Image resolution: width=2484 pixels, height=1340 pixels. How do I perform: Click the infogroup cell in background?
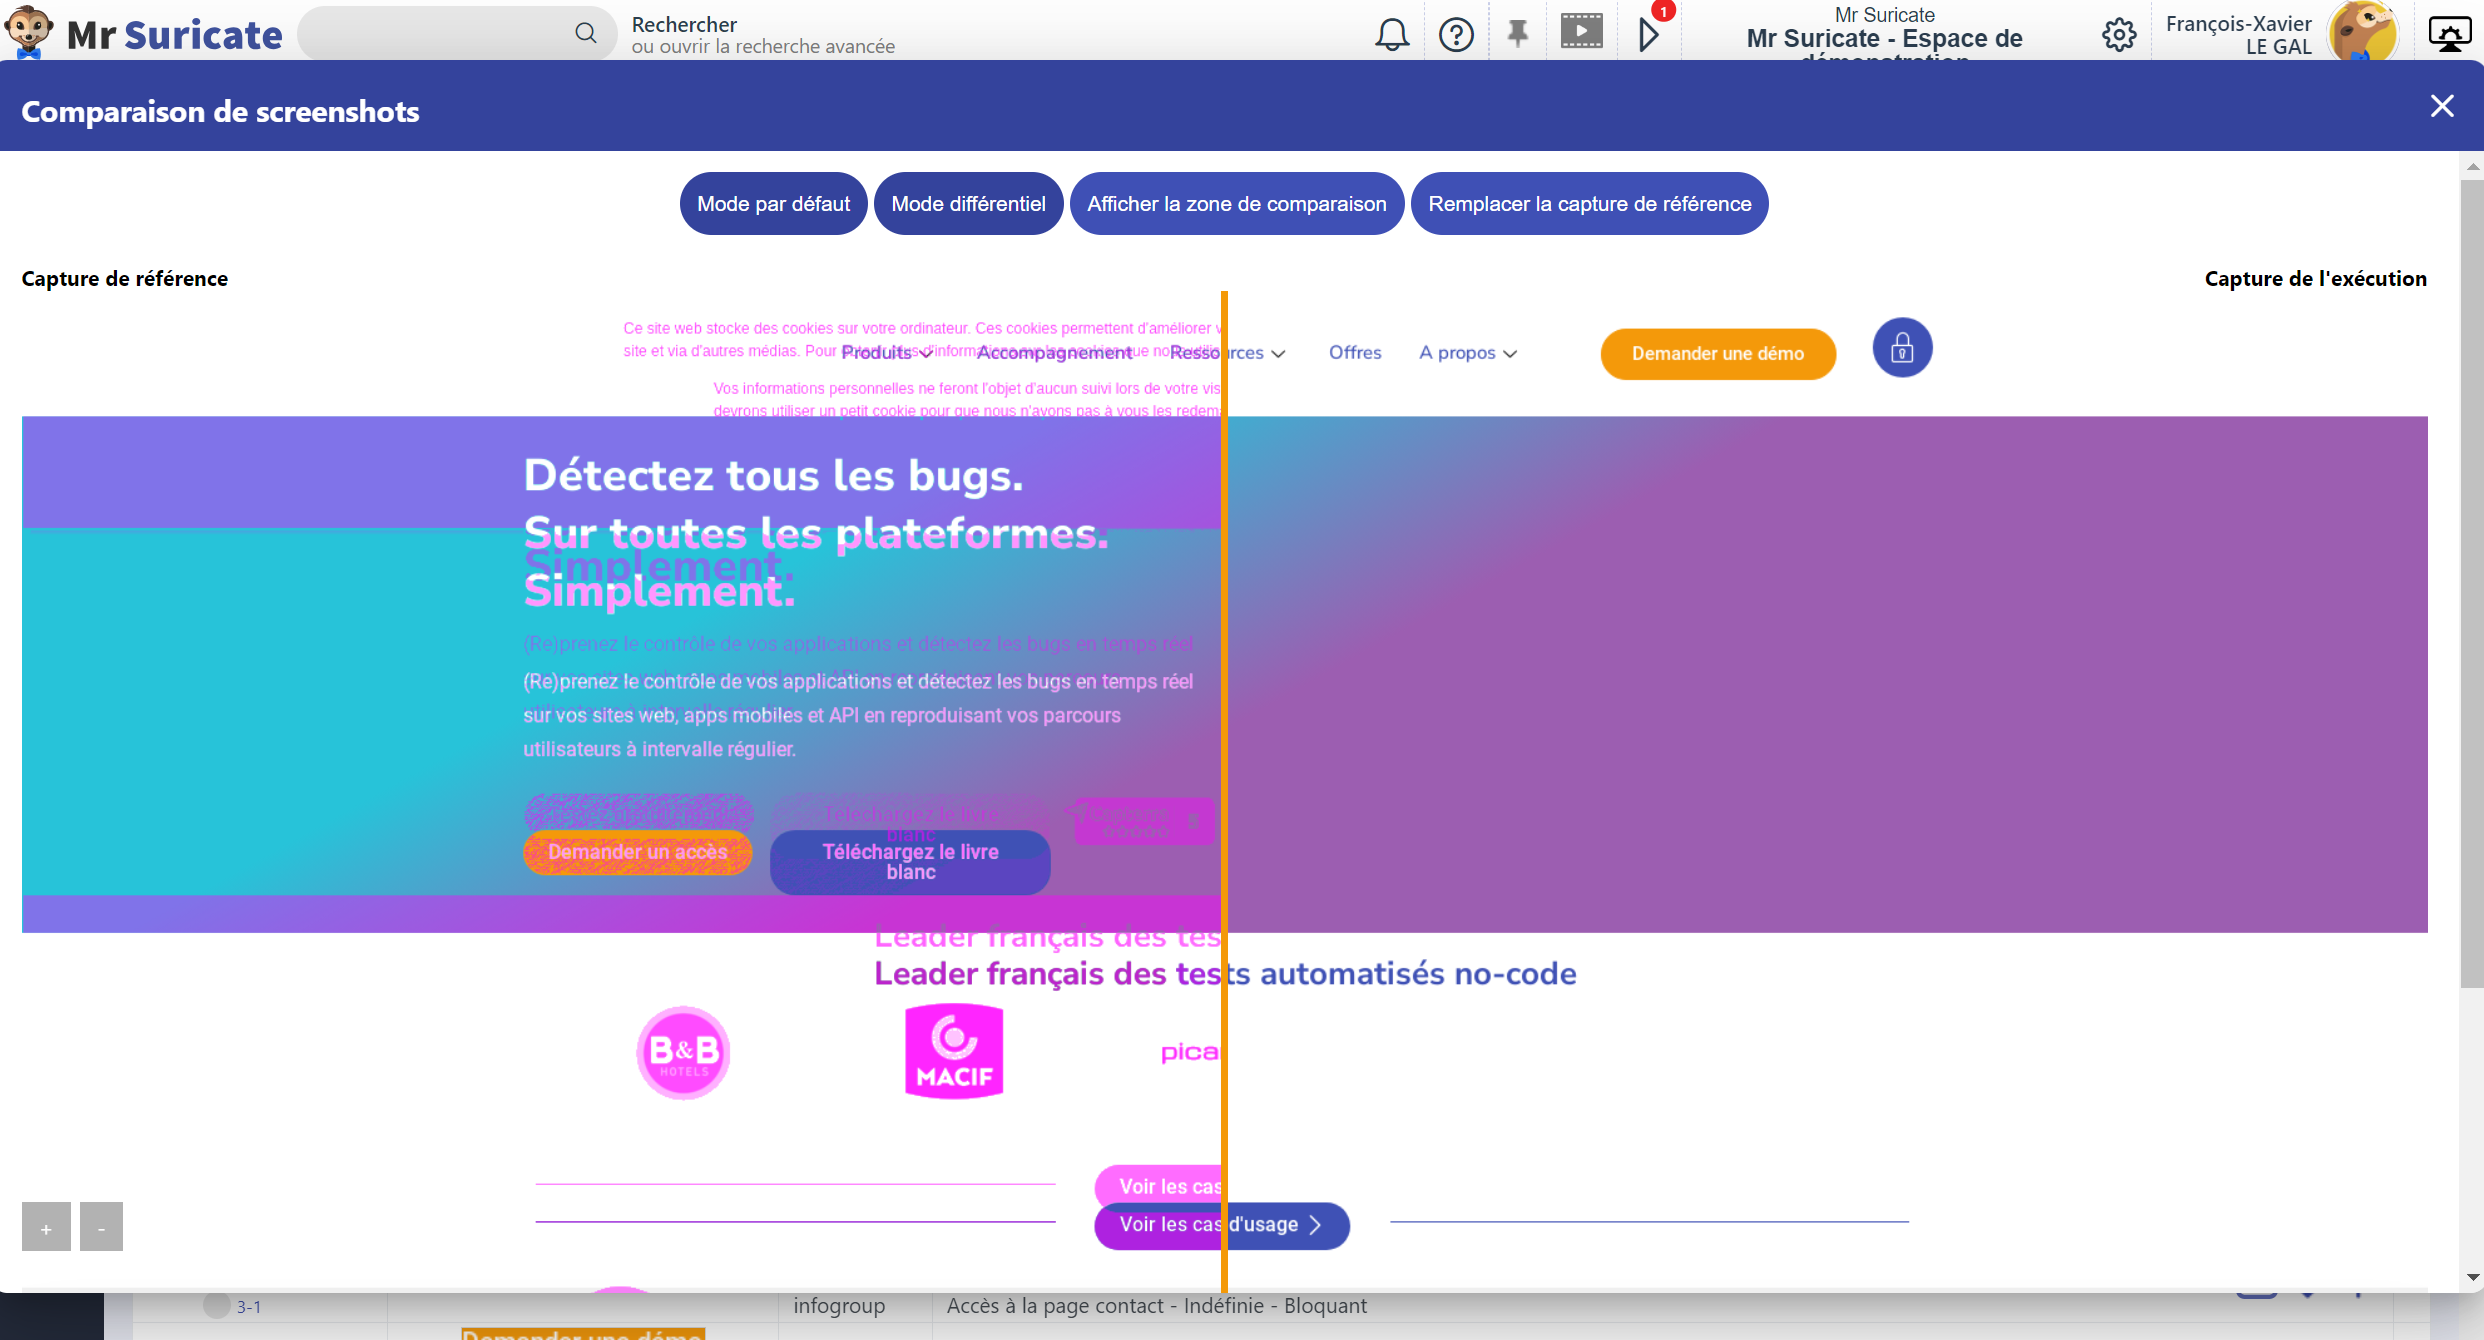pyautogui.click(x=839, y=1306)
